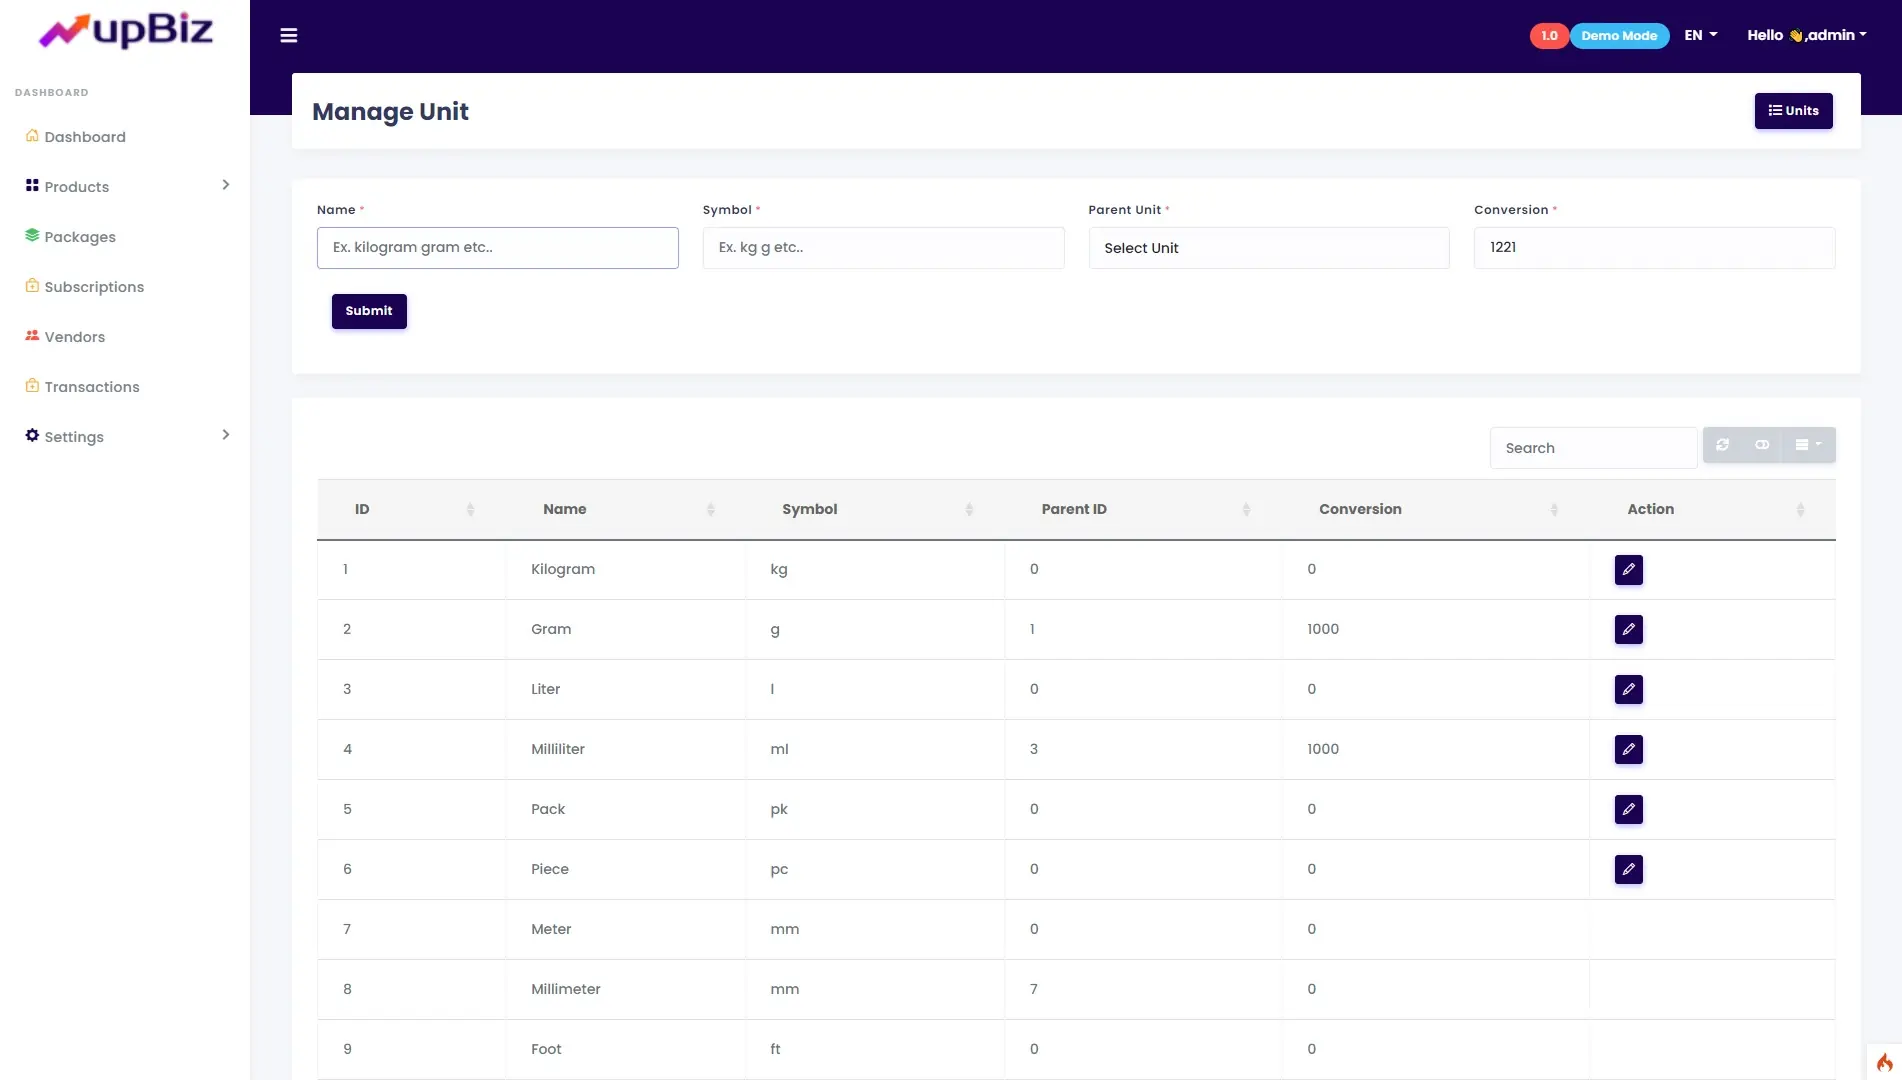Screen dimensions: 1902x1080
Task: Edit the Kilogram unit row
Action: pos(1628,570)
